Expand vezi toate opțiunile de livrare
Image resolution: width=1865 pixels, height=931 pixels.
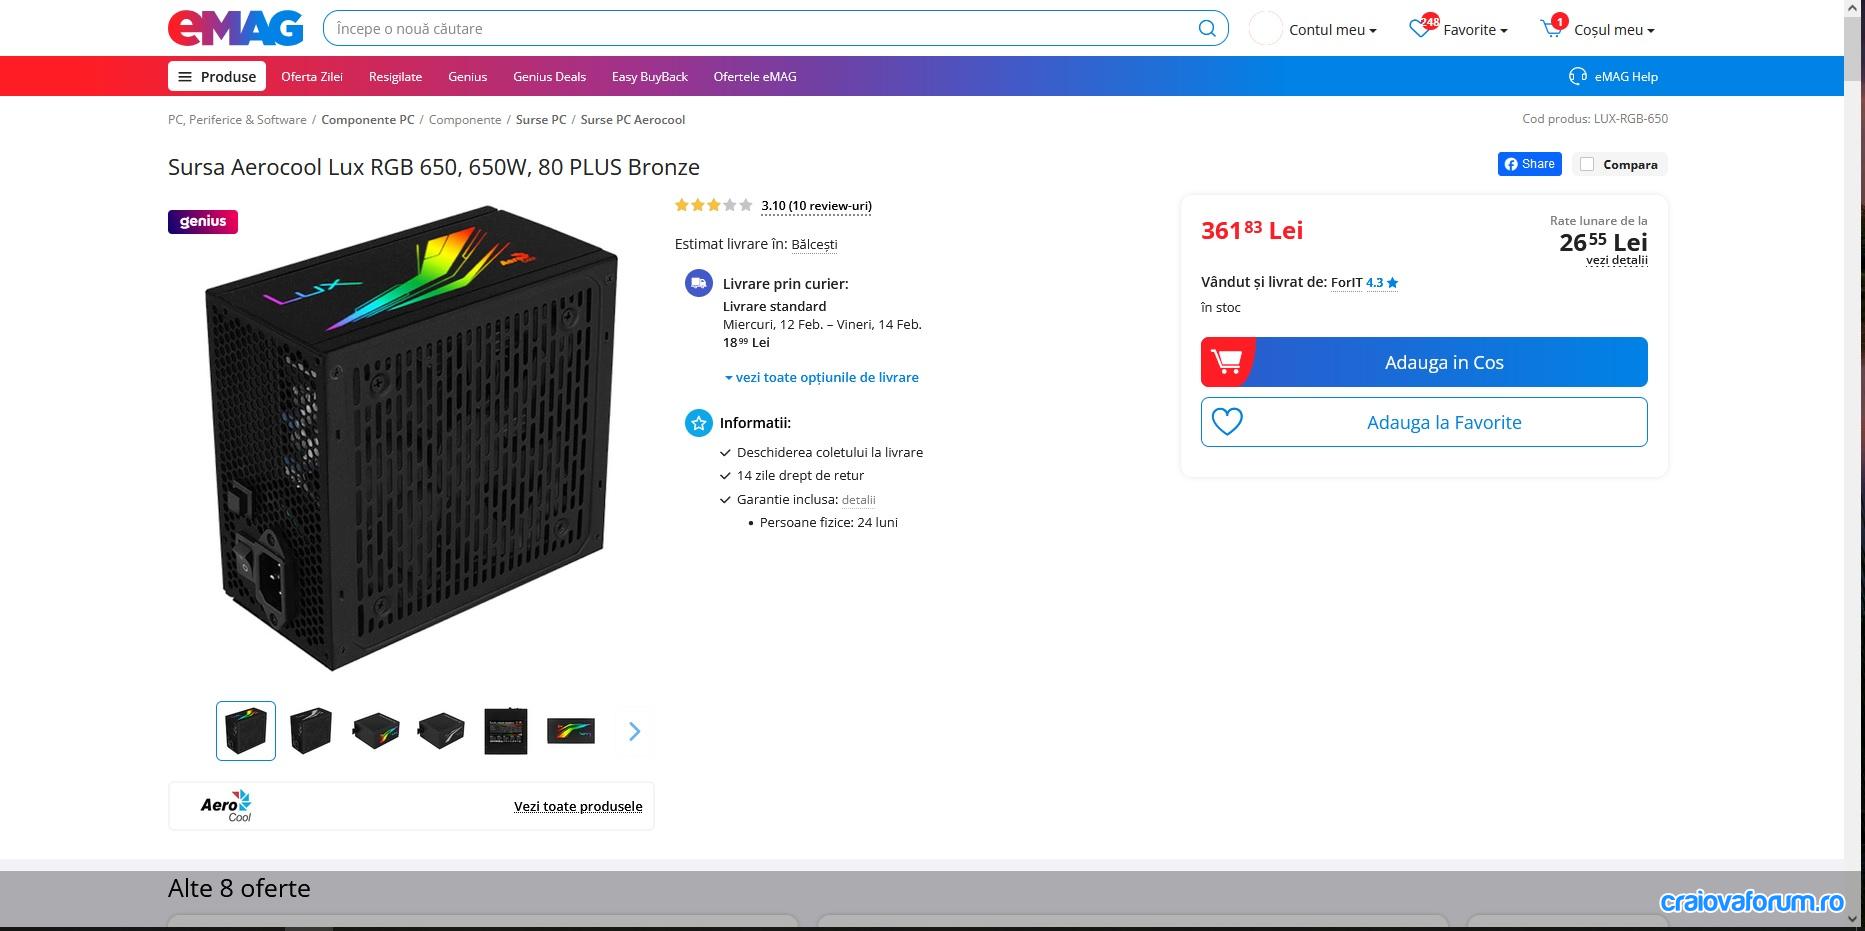(821, 377)
